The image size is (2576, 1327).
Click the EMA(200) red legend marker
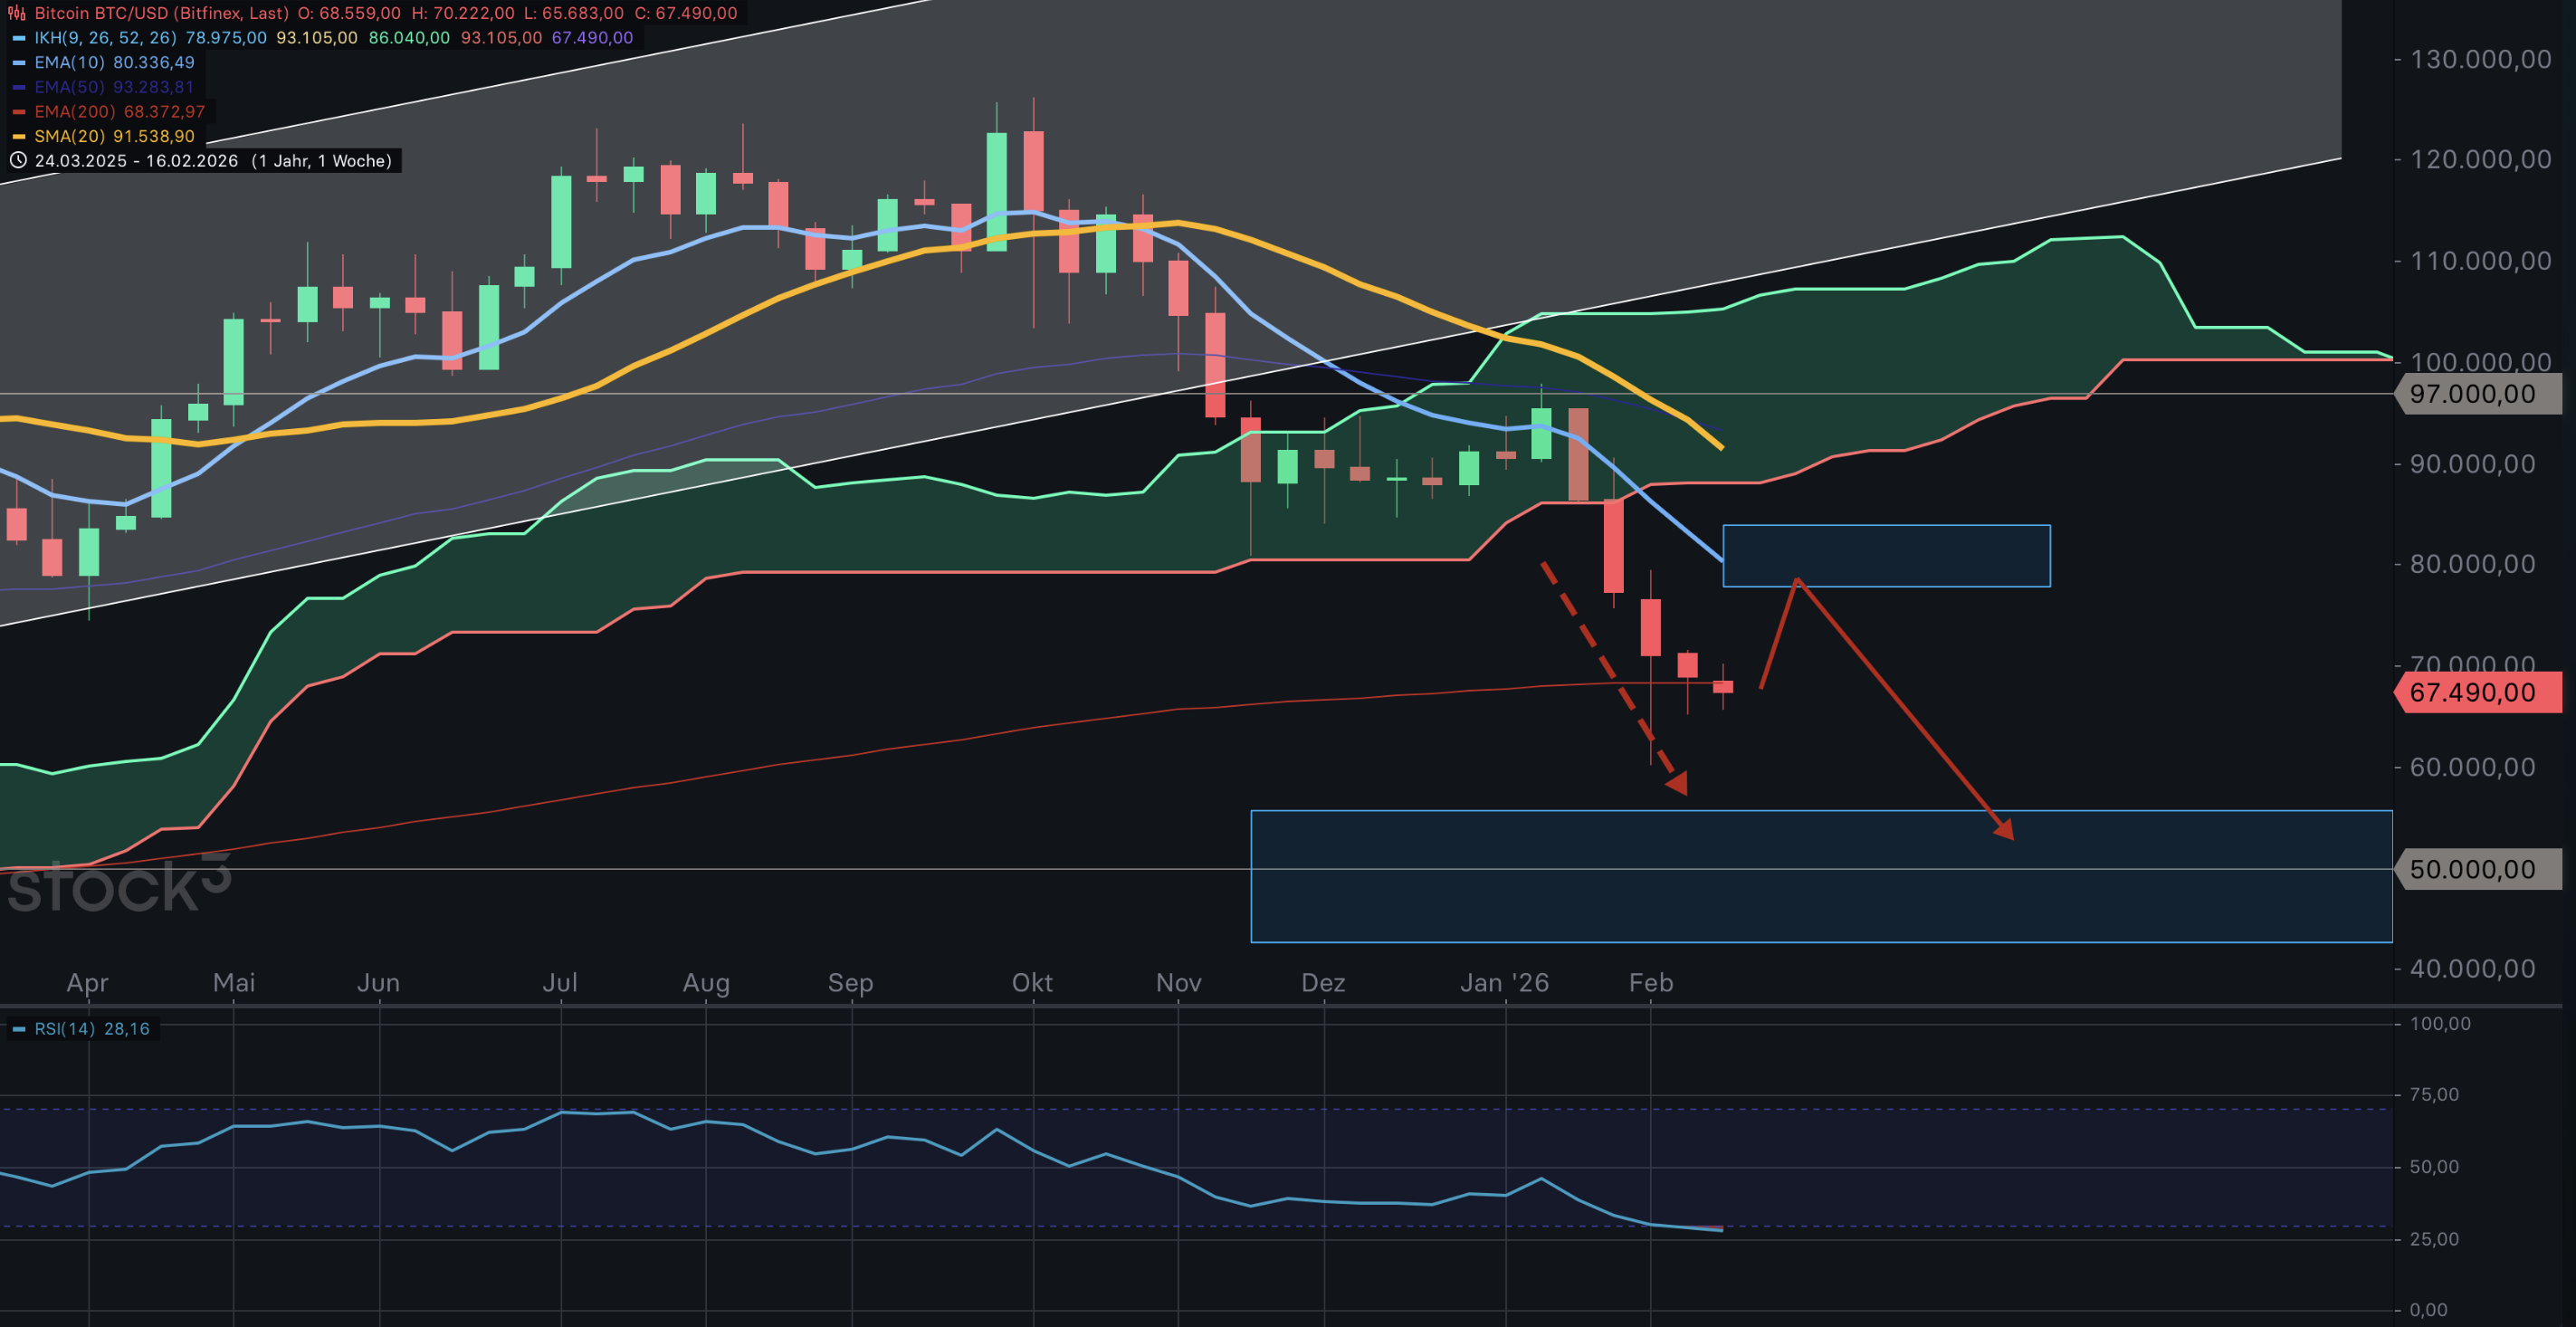point(19,112)
